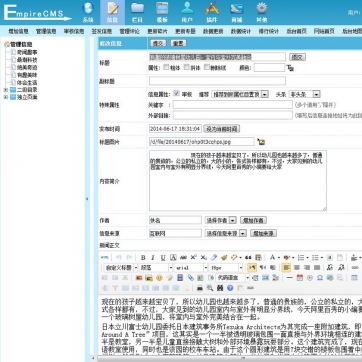Open the 增加信息 submenu item

18,31
